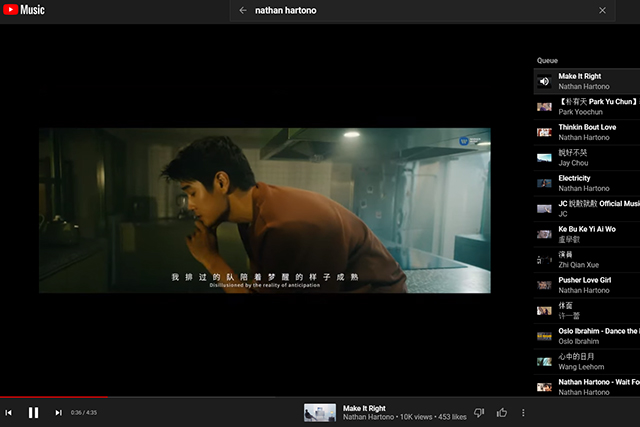The width and height of the screenshot is (640, 427).
Task: Play Ke Bu Ke Yi Ai Wo
Action: 587,234
